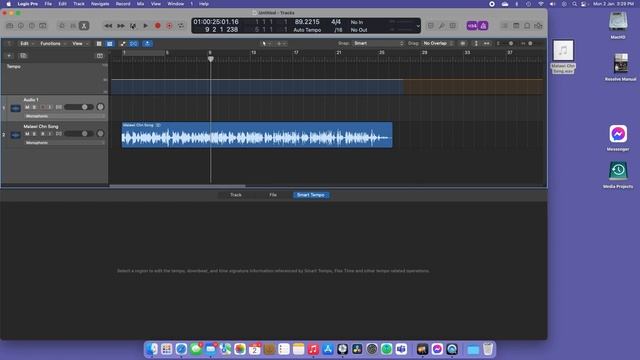The image size is (640, 360).
Task: Open the media Browsers button
Action: [x=538, y=26]
